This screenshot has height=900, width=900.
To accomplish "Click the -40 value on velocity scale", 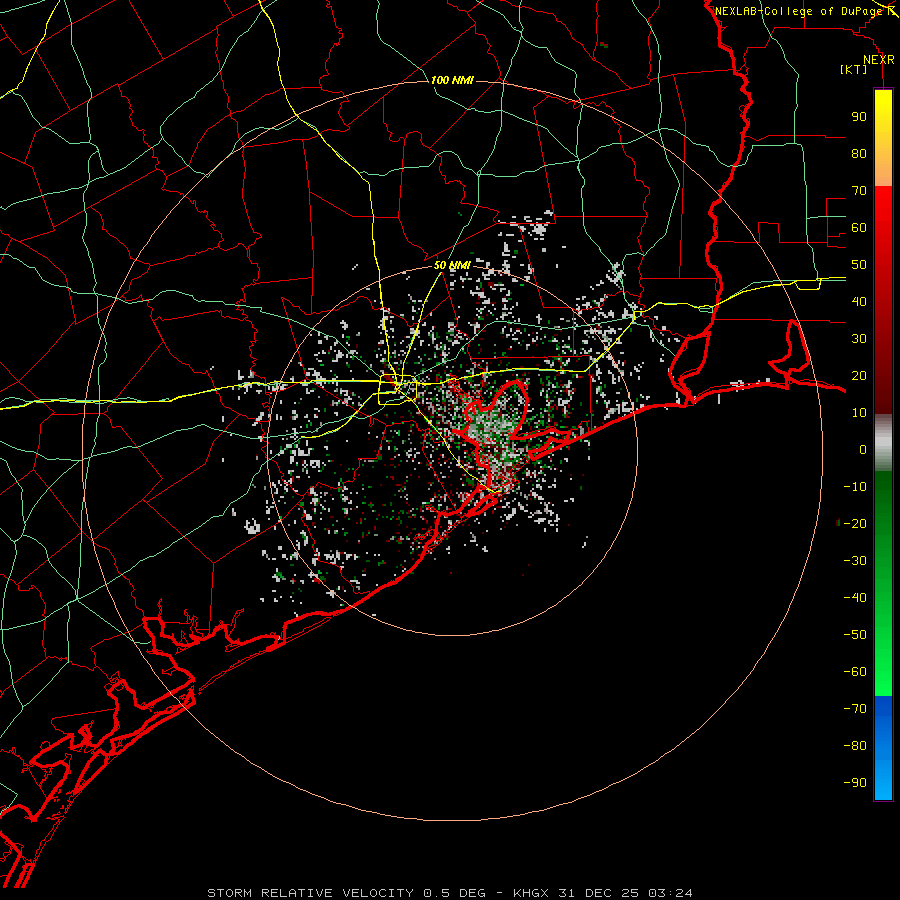I will tap(855, 598).
